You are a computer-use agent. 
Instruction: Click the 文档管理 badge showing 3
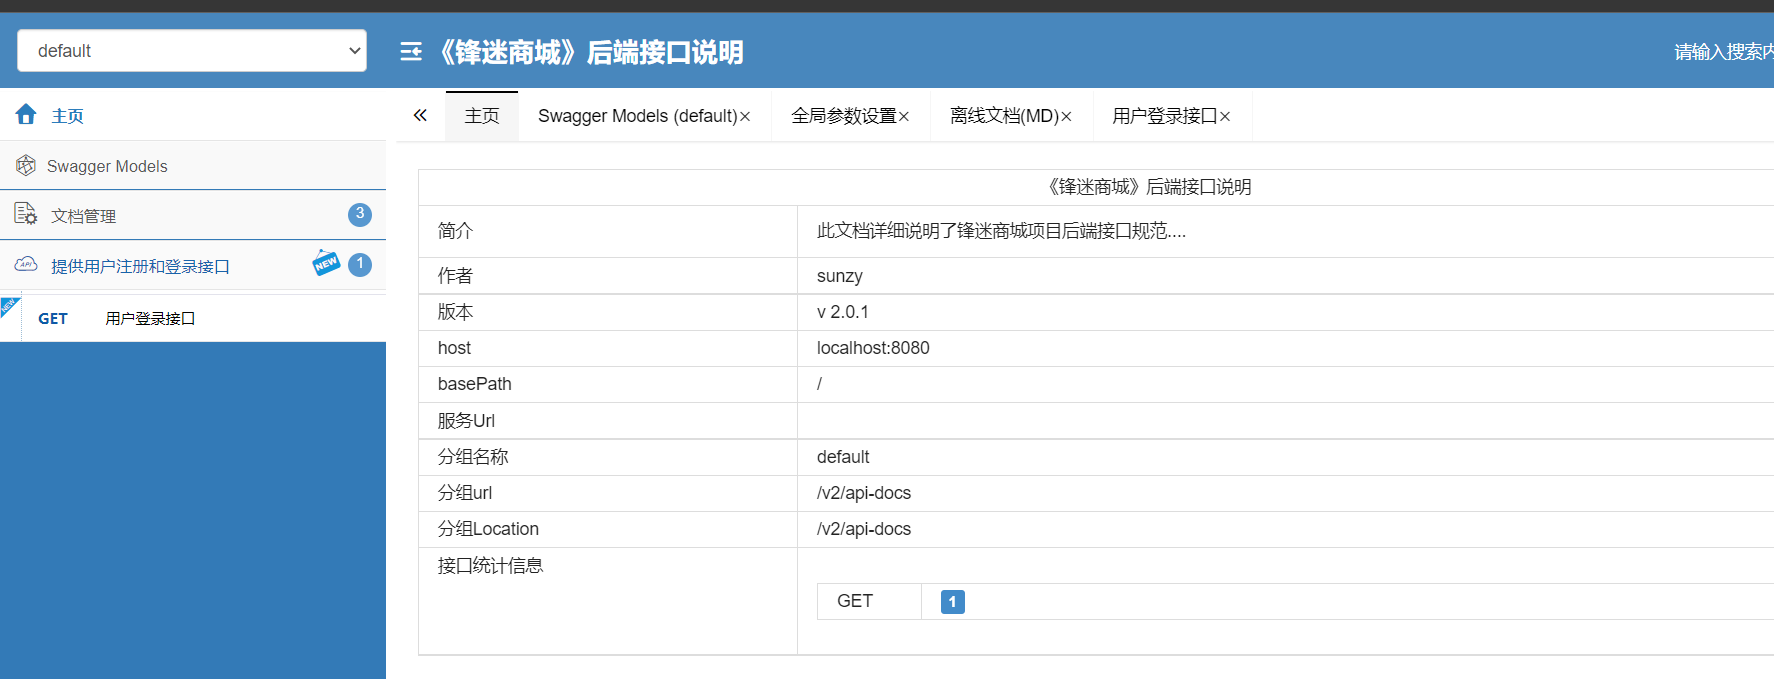360,214
